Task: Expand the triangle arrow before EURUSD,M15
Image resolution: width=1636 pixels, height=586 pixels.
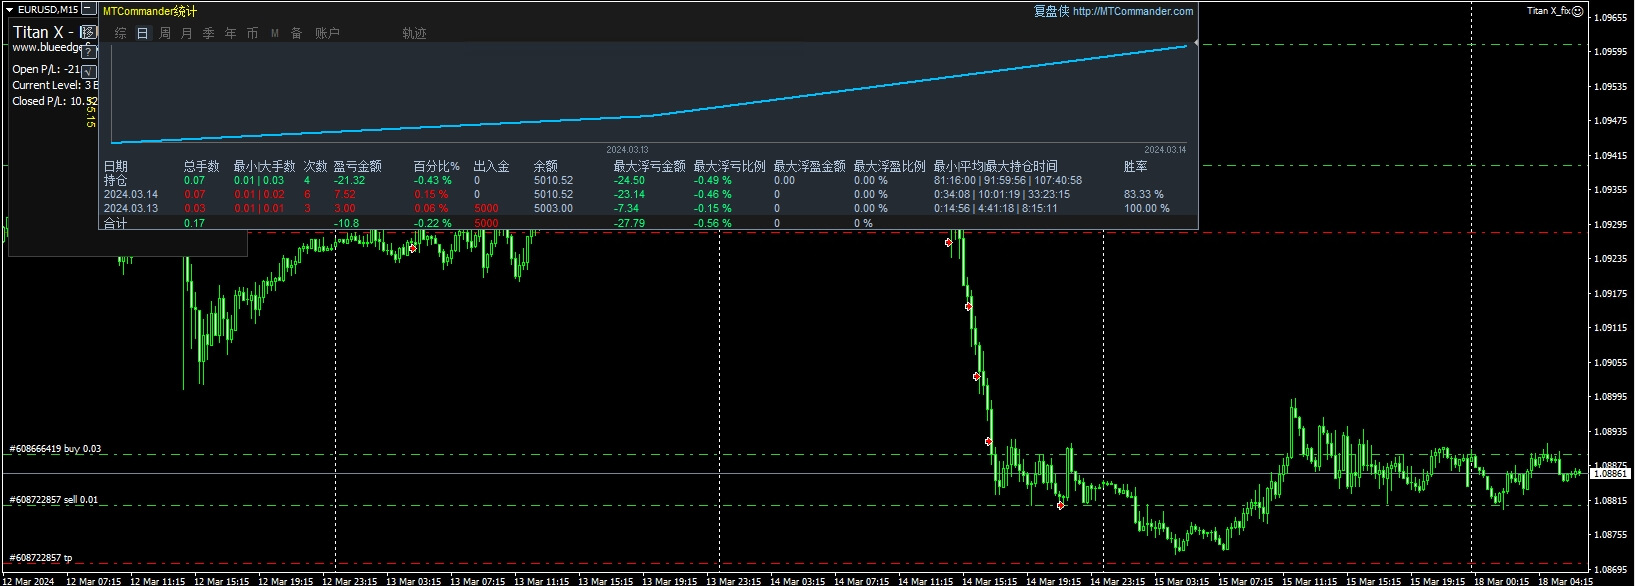Action: [x=10, y=10]
